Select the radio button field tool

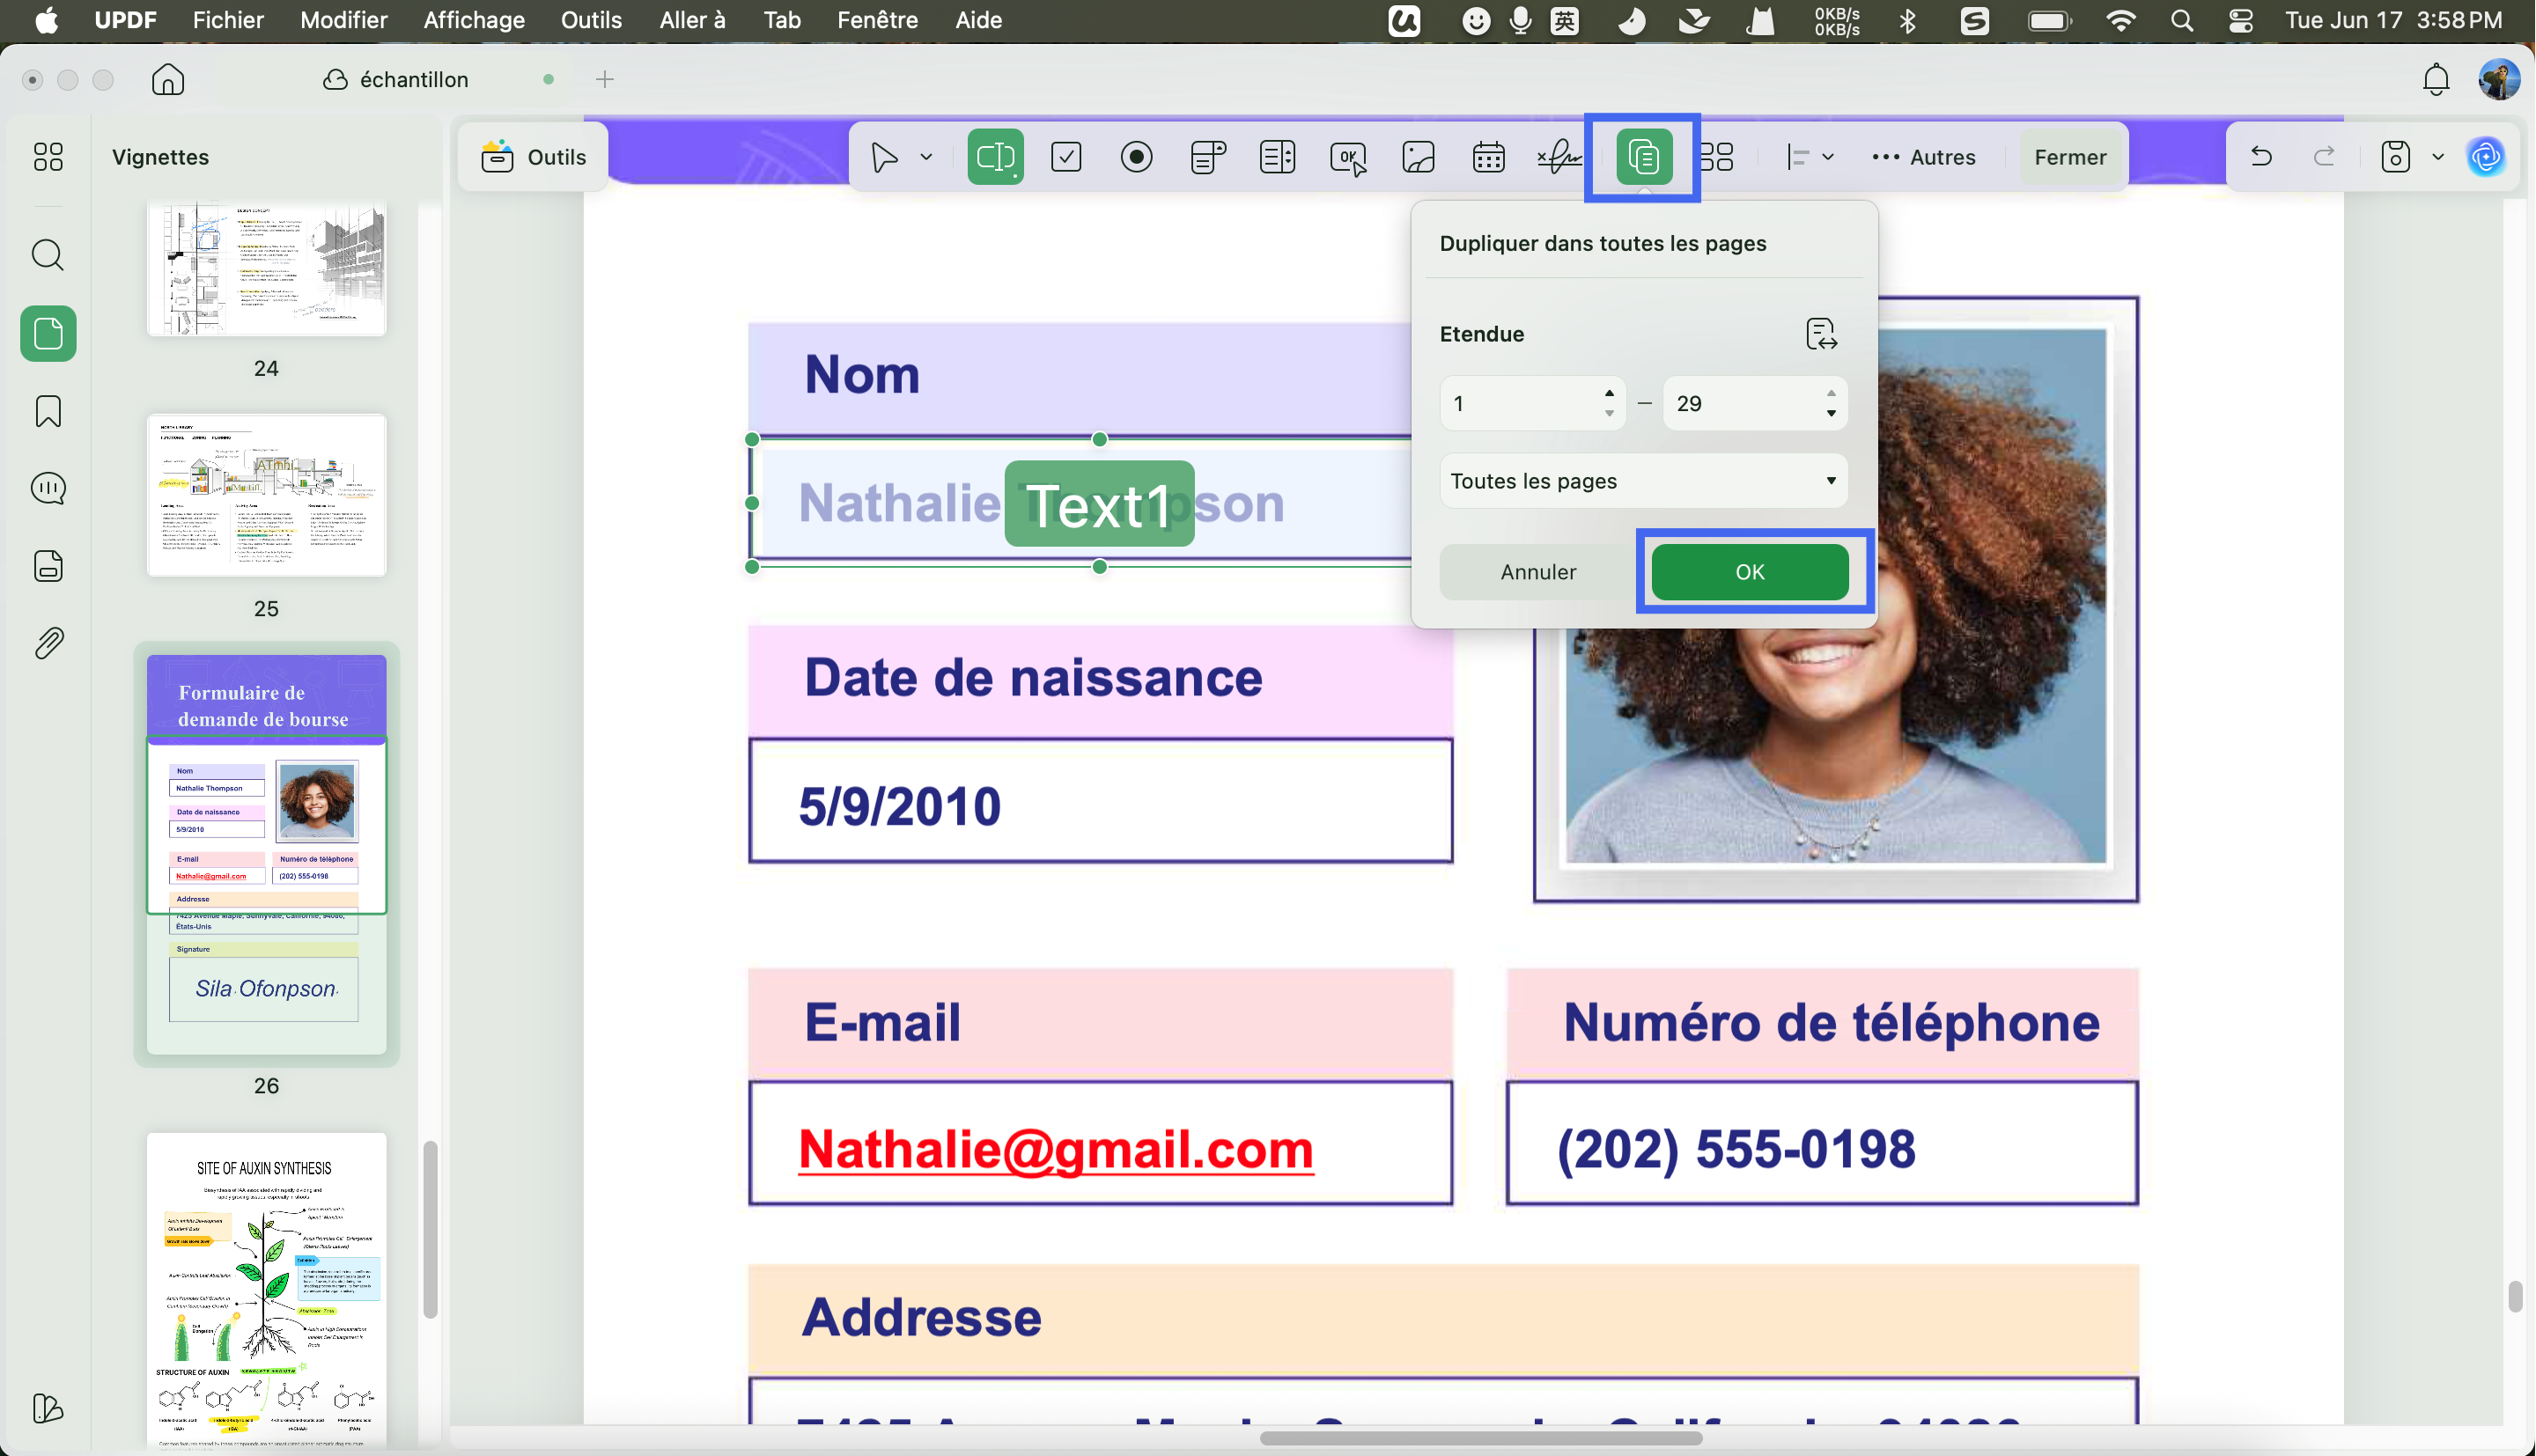[1136, 157]
